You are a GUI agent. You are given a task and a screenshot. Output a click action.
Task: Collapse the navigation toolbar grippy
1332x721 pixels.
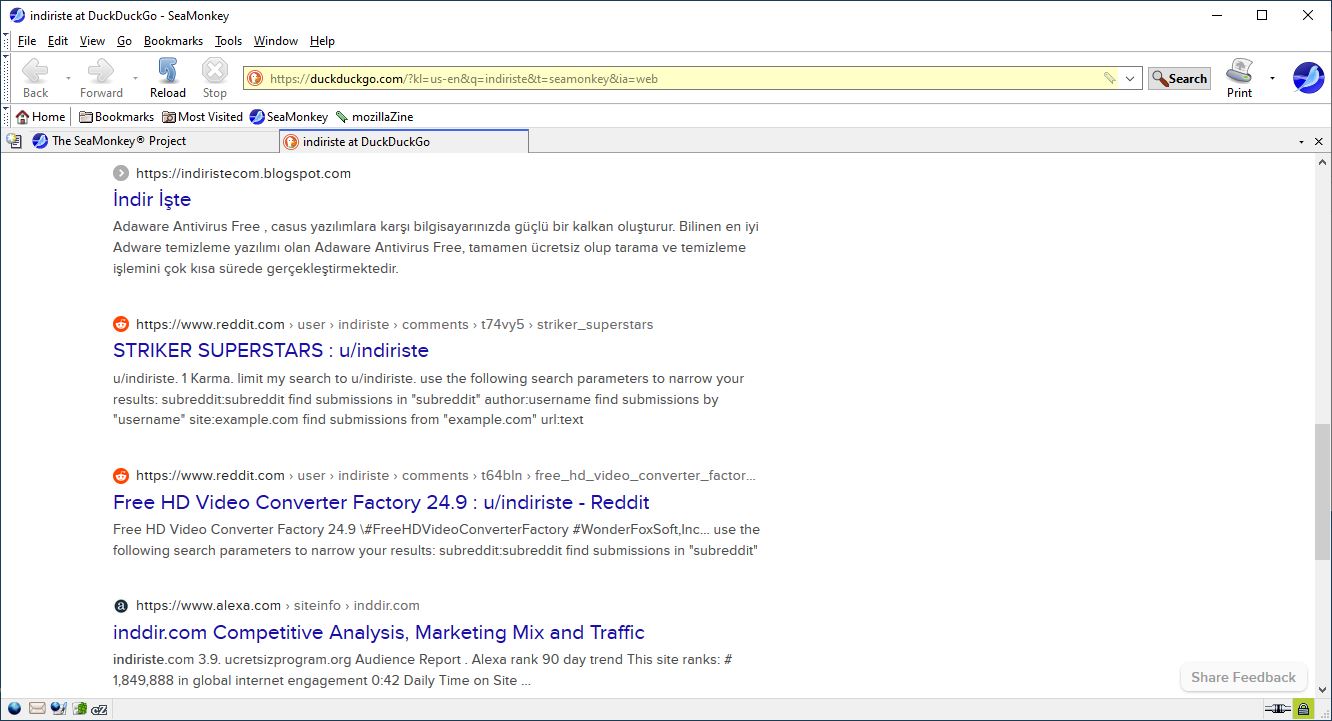(x=6, y=78)
